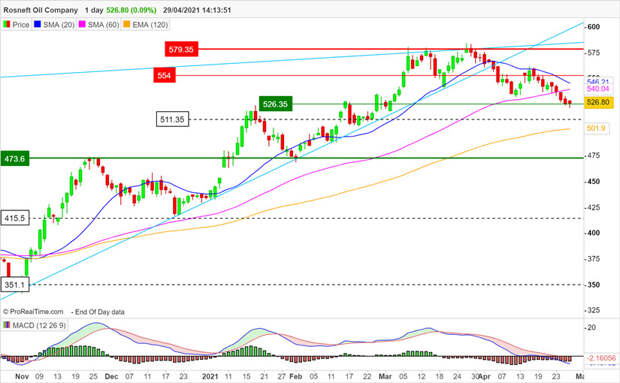This screenshot has width=620, height=383.
Task: Click the green 526.35 support level tag
Action: tap(276, 104)
